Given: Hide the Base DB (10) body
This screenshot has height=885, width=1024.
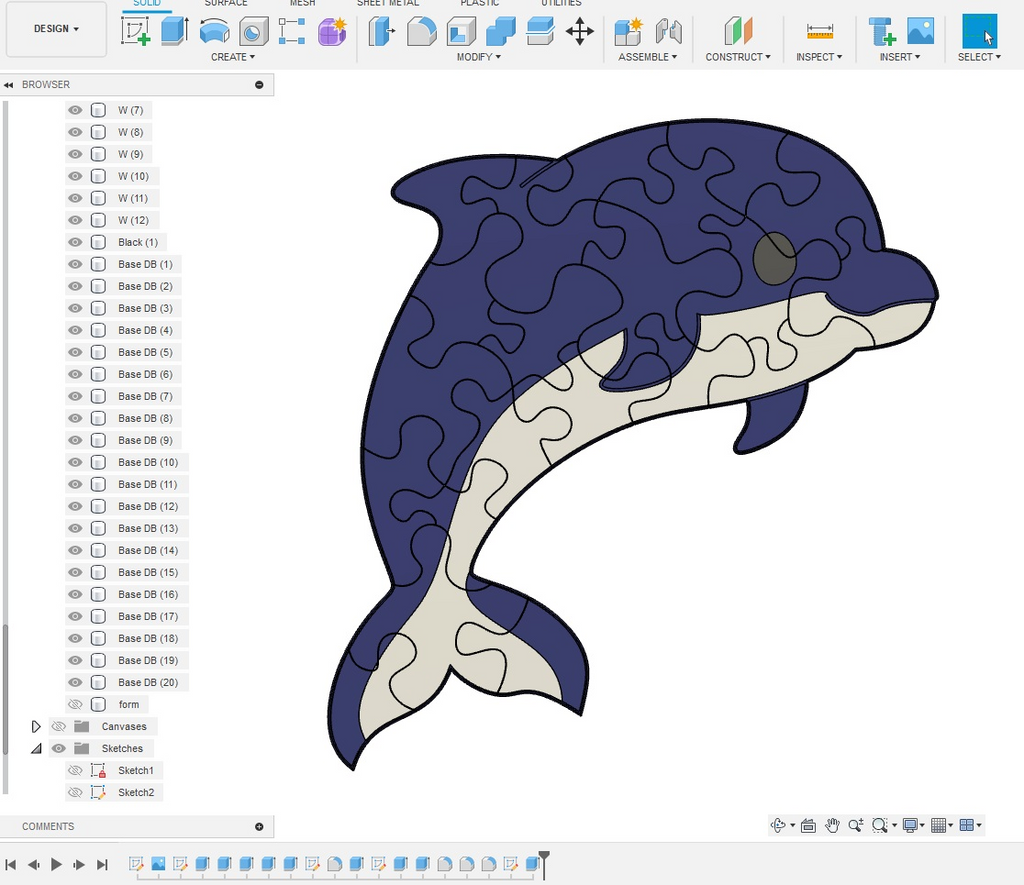Looking at the screenshot, I should pyautogui.click(x=75, y=462).
